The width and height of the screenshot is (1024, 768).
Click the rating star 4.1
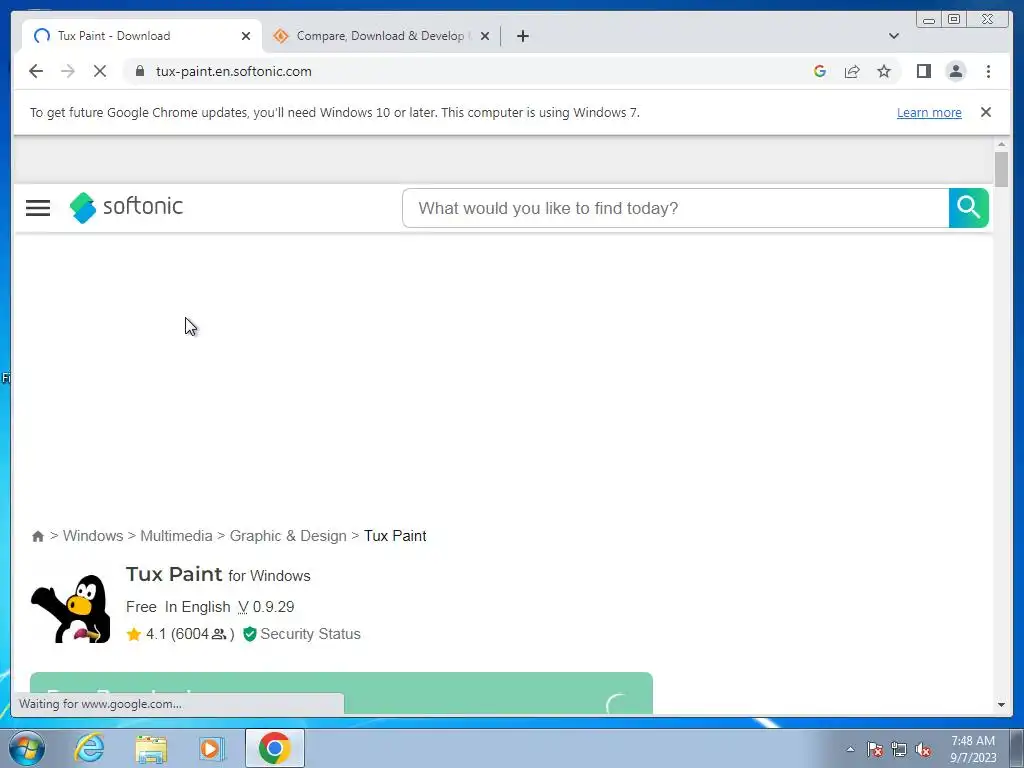pyautogui.click(x=134, y=634)
